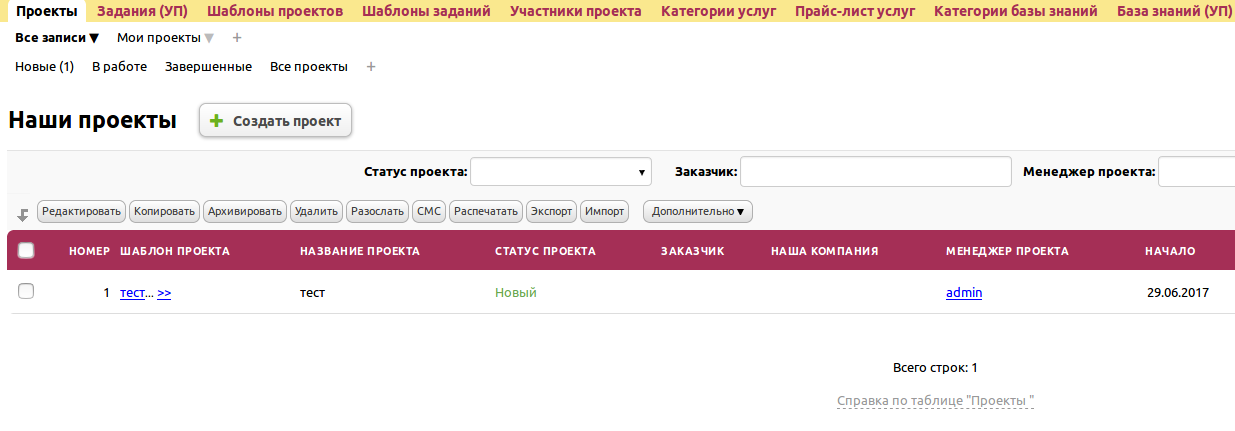Click the Архивировать button

point(245,212)
